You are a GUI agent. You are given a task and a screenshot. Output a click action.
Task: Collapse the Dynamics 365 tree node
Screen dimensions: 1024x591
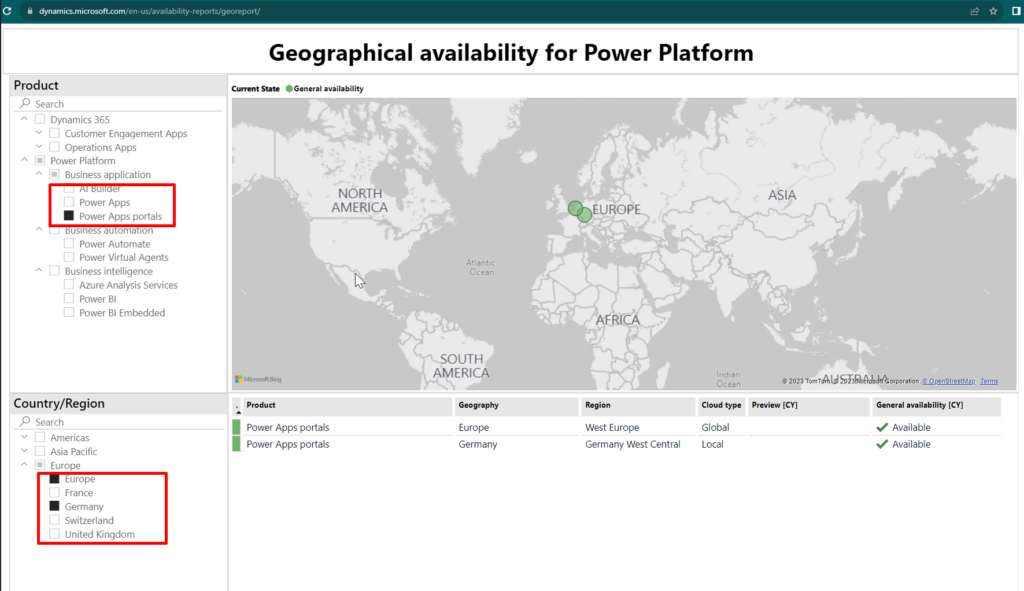24,119
